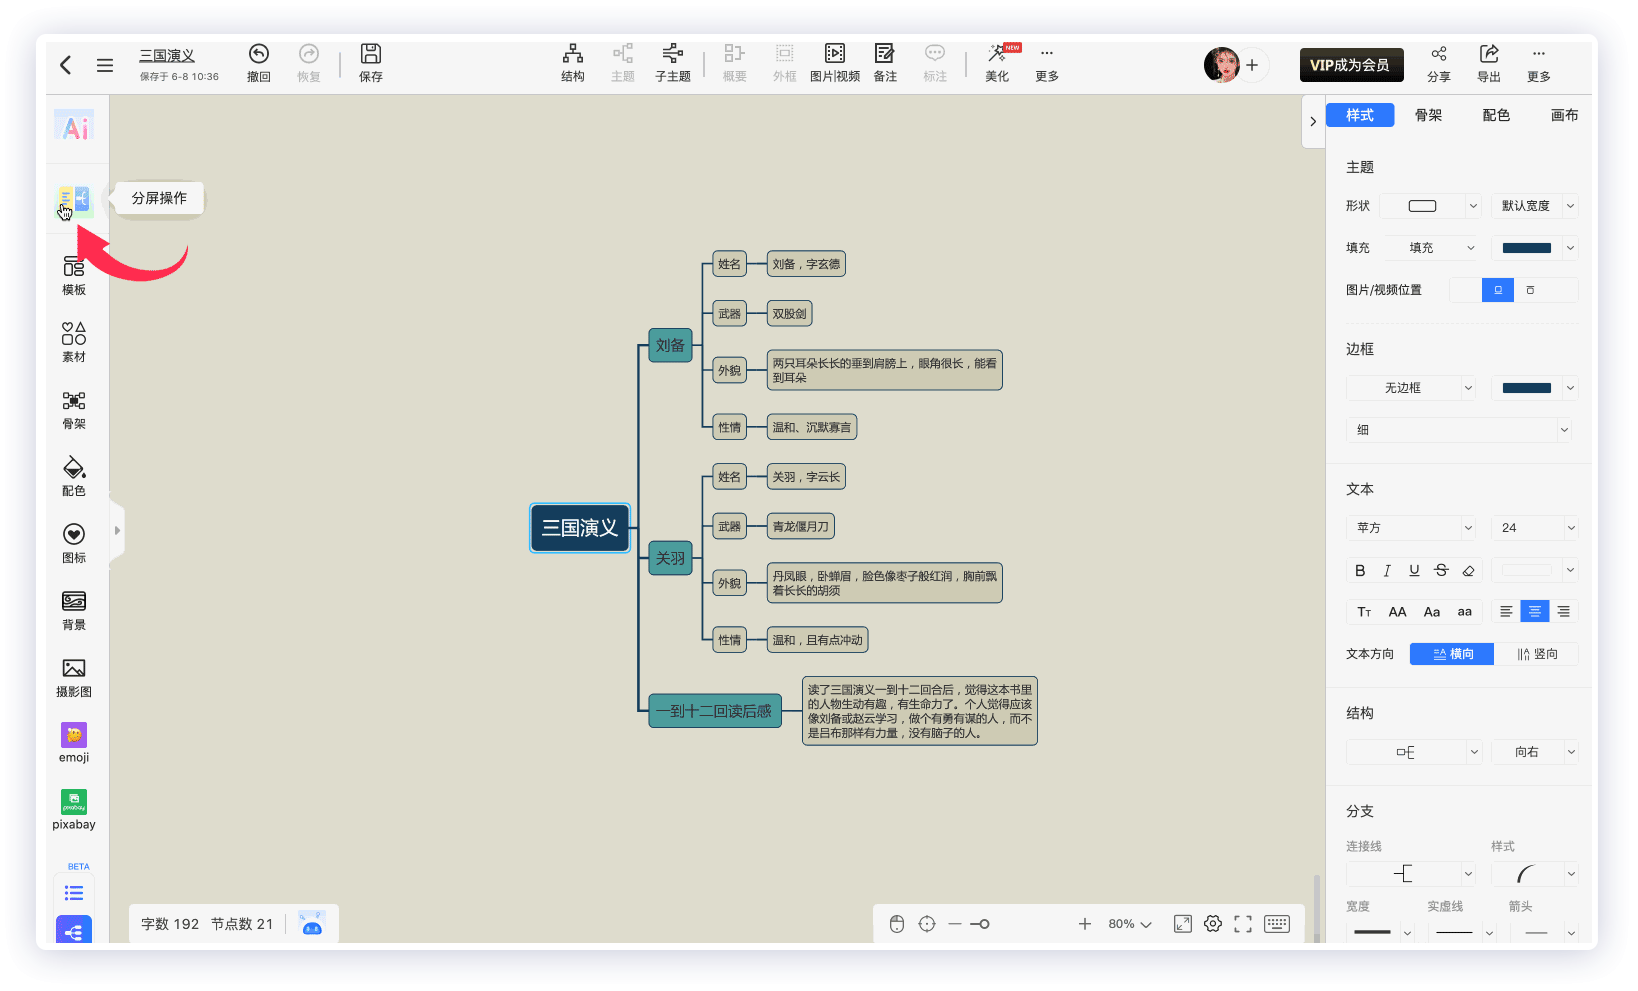Open the 苹方 font family dropdown
The width and height of the screenshot is (1638, 991).
(x=1412, y=528)
